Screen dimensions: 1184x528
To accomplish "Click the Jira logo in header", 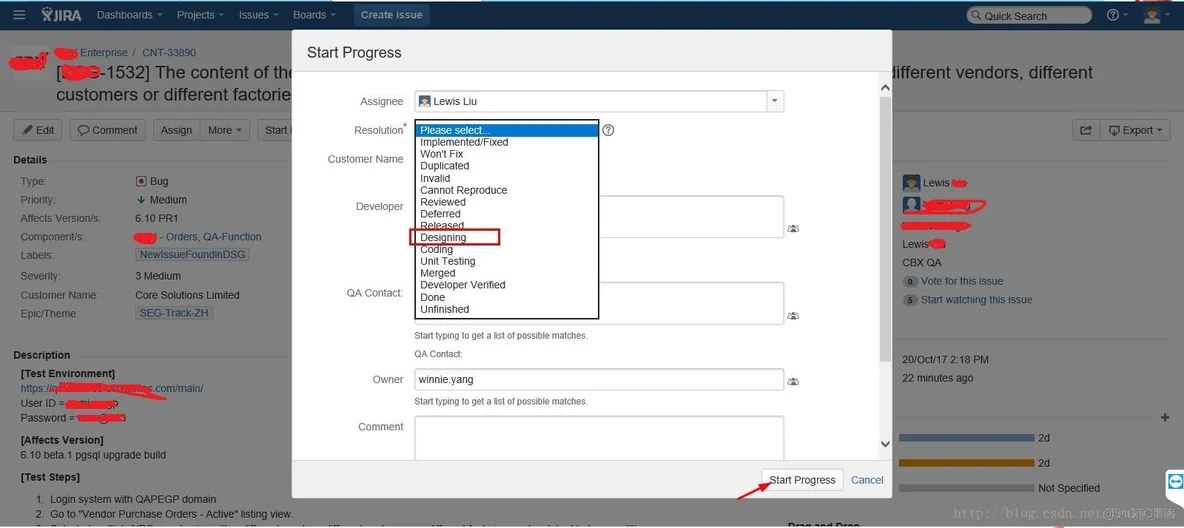I will tap(61, 15).
